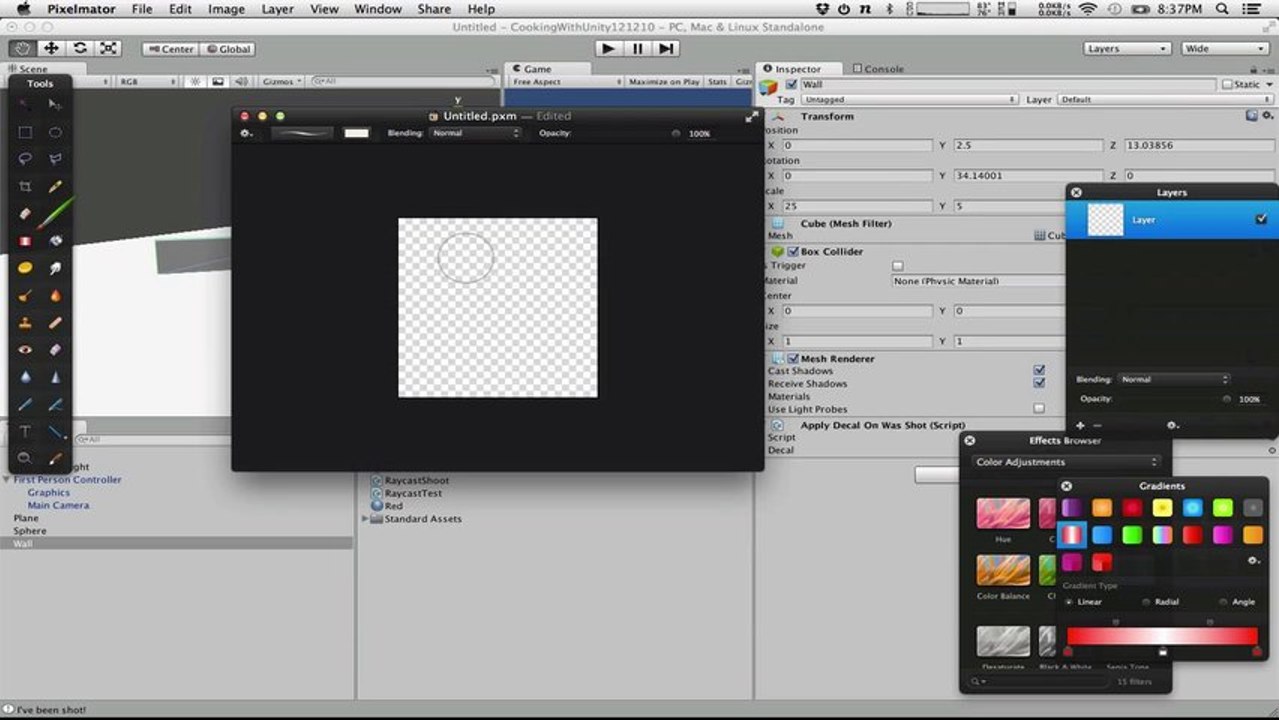Toggle the Box Collider component checkbox
This screenshot has width=1279, height=720.
[x=793, y=252]
